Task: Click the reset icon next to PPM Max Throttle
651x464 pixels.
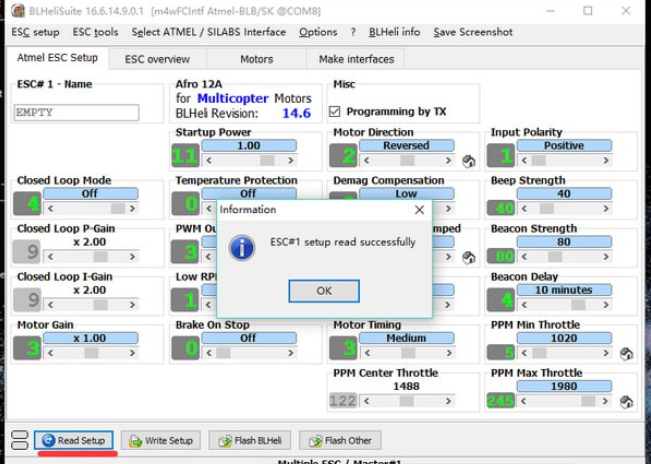Action: (627, 402)
